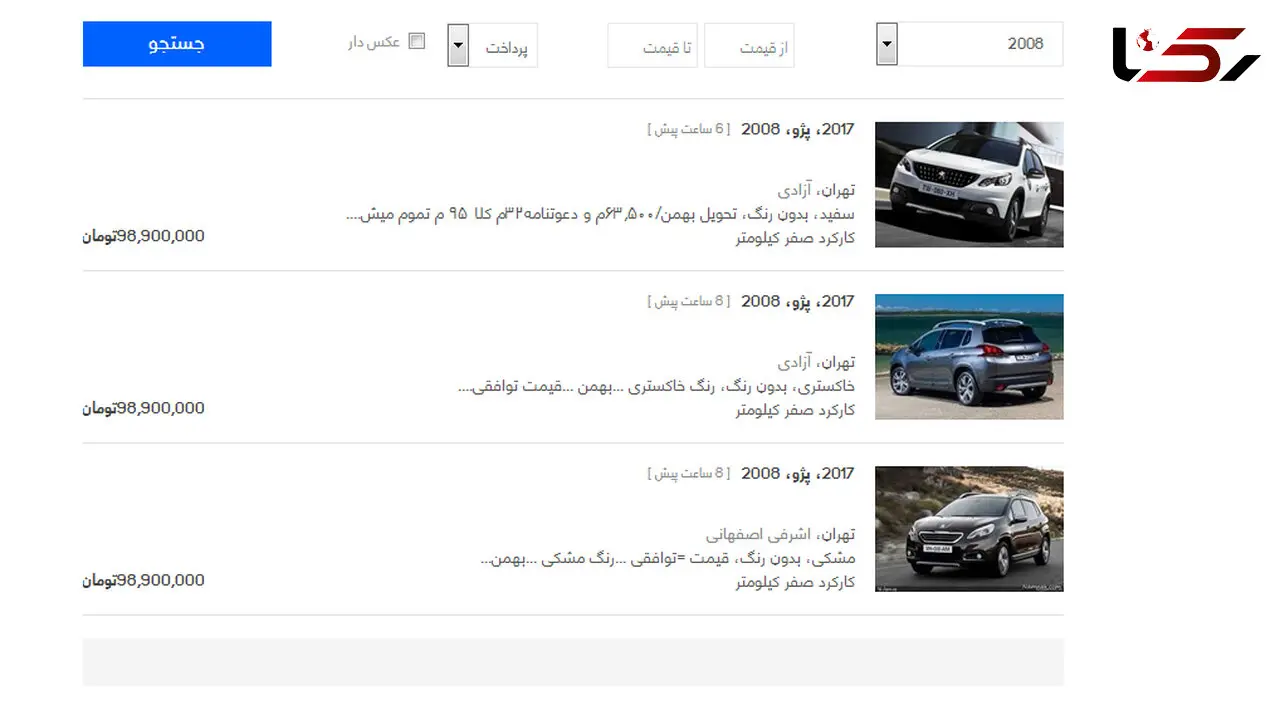Click the از قیمت price input field
The height and width of the screenshot is (720, 1280).
pyautogui.click(x=749, y=46)
